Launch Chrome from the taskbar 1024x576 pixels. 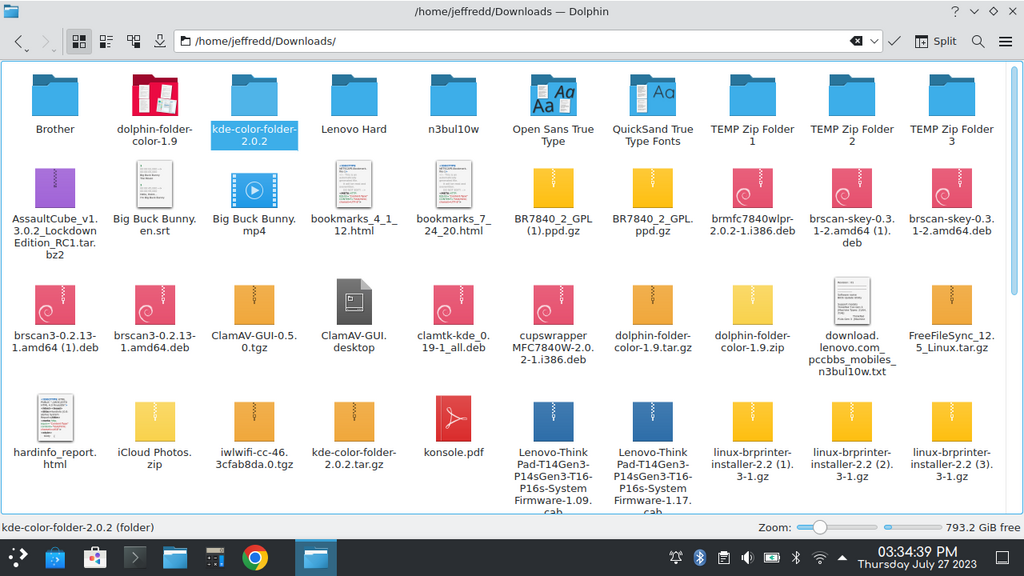(x=255, y=558)
